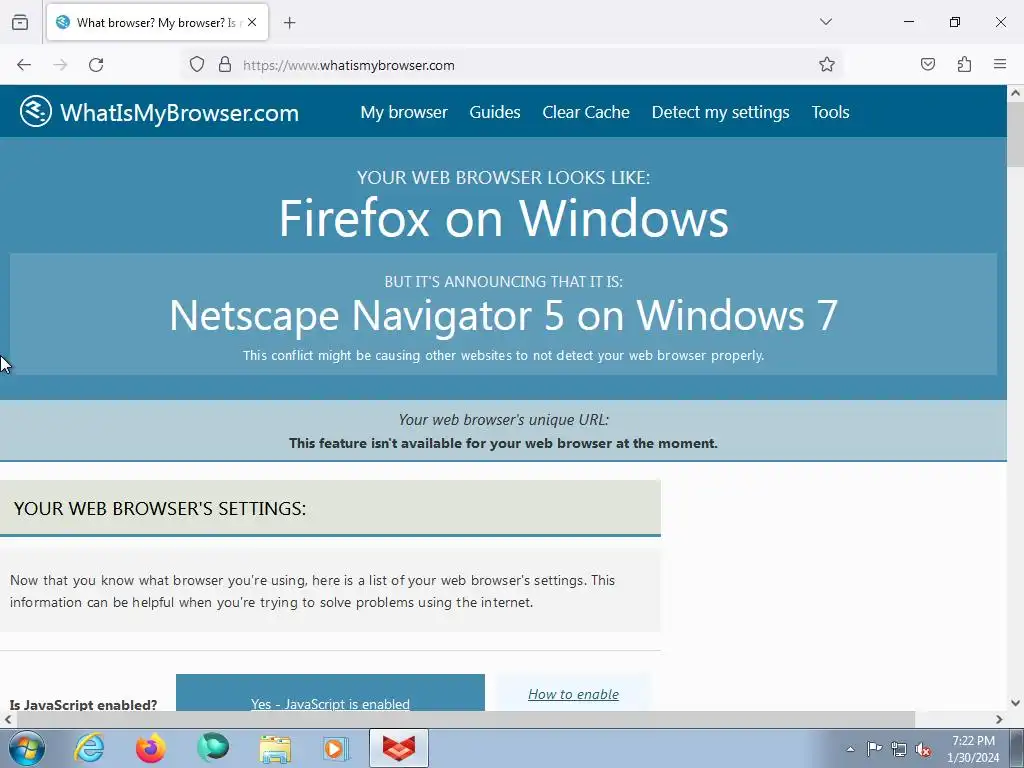The width and height of the screenshot is (1024, 768).
Task: Show site security padlock info
Action: [x=225, y=65]
